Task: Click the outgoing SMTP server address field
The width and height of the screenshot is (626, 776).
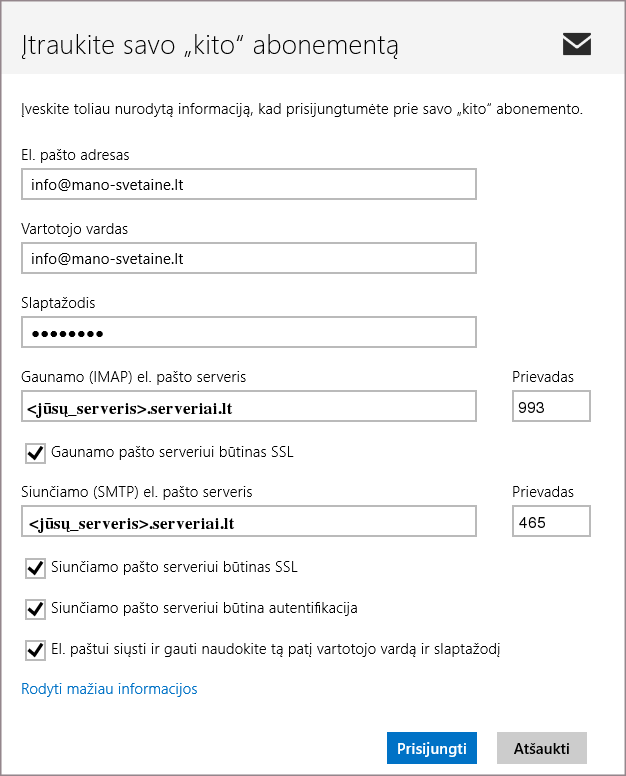Action: 248,522
